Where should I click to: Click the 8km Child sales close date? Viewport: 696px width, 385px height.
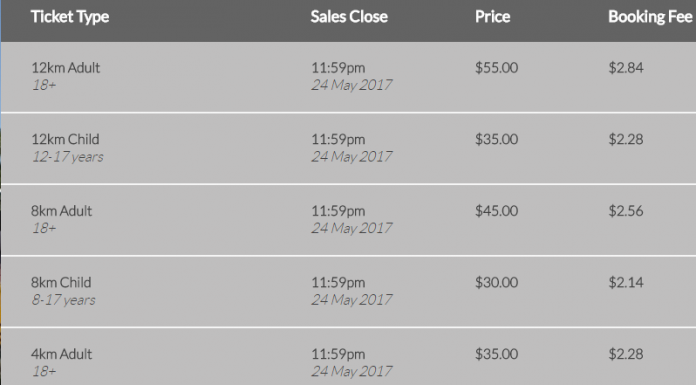point(352,300)
